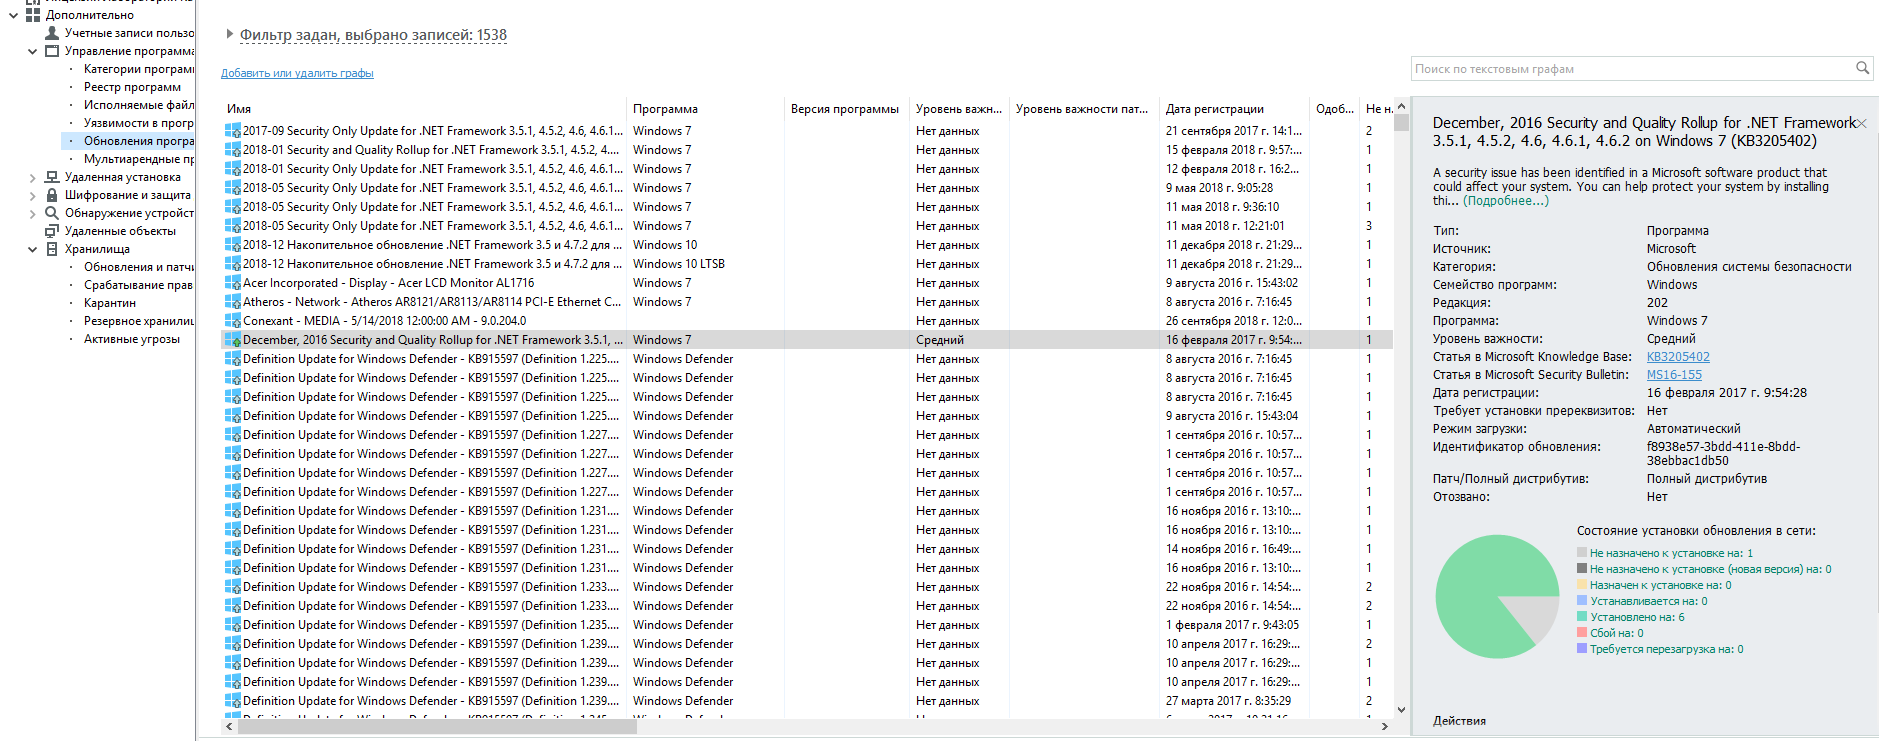Sort by the Программа column header
This screenshot has height=741, width=1879.
705,109
